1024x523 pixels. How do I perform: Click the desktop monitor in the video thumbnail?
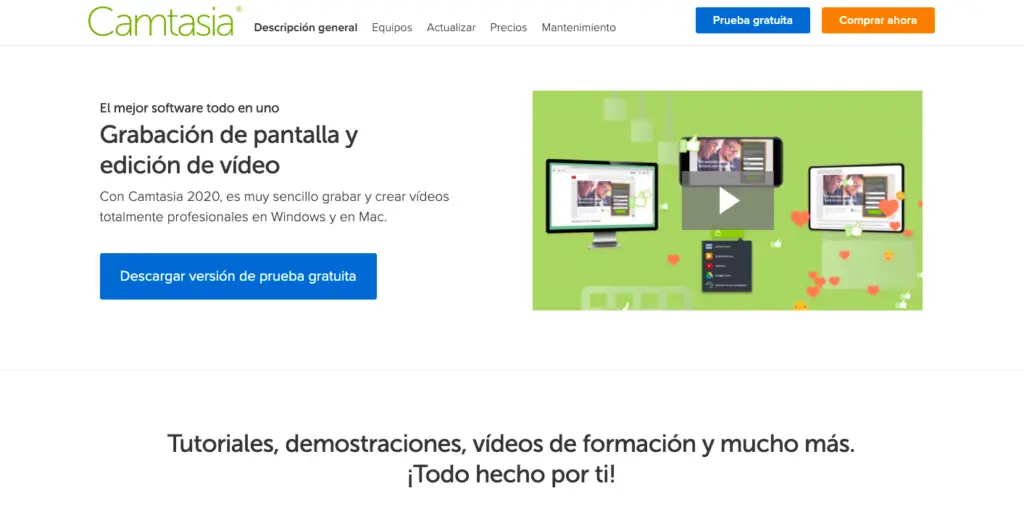[x=601, y=203]
